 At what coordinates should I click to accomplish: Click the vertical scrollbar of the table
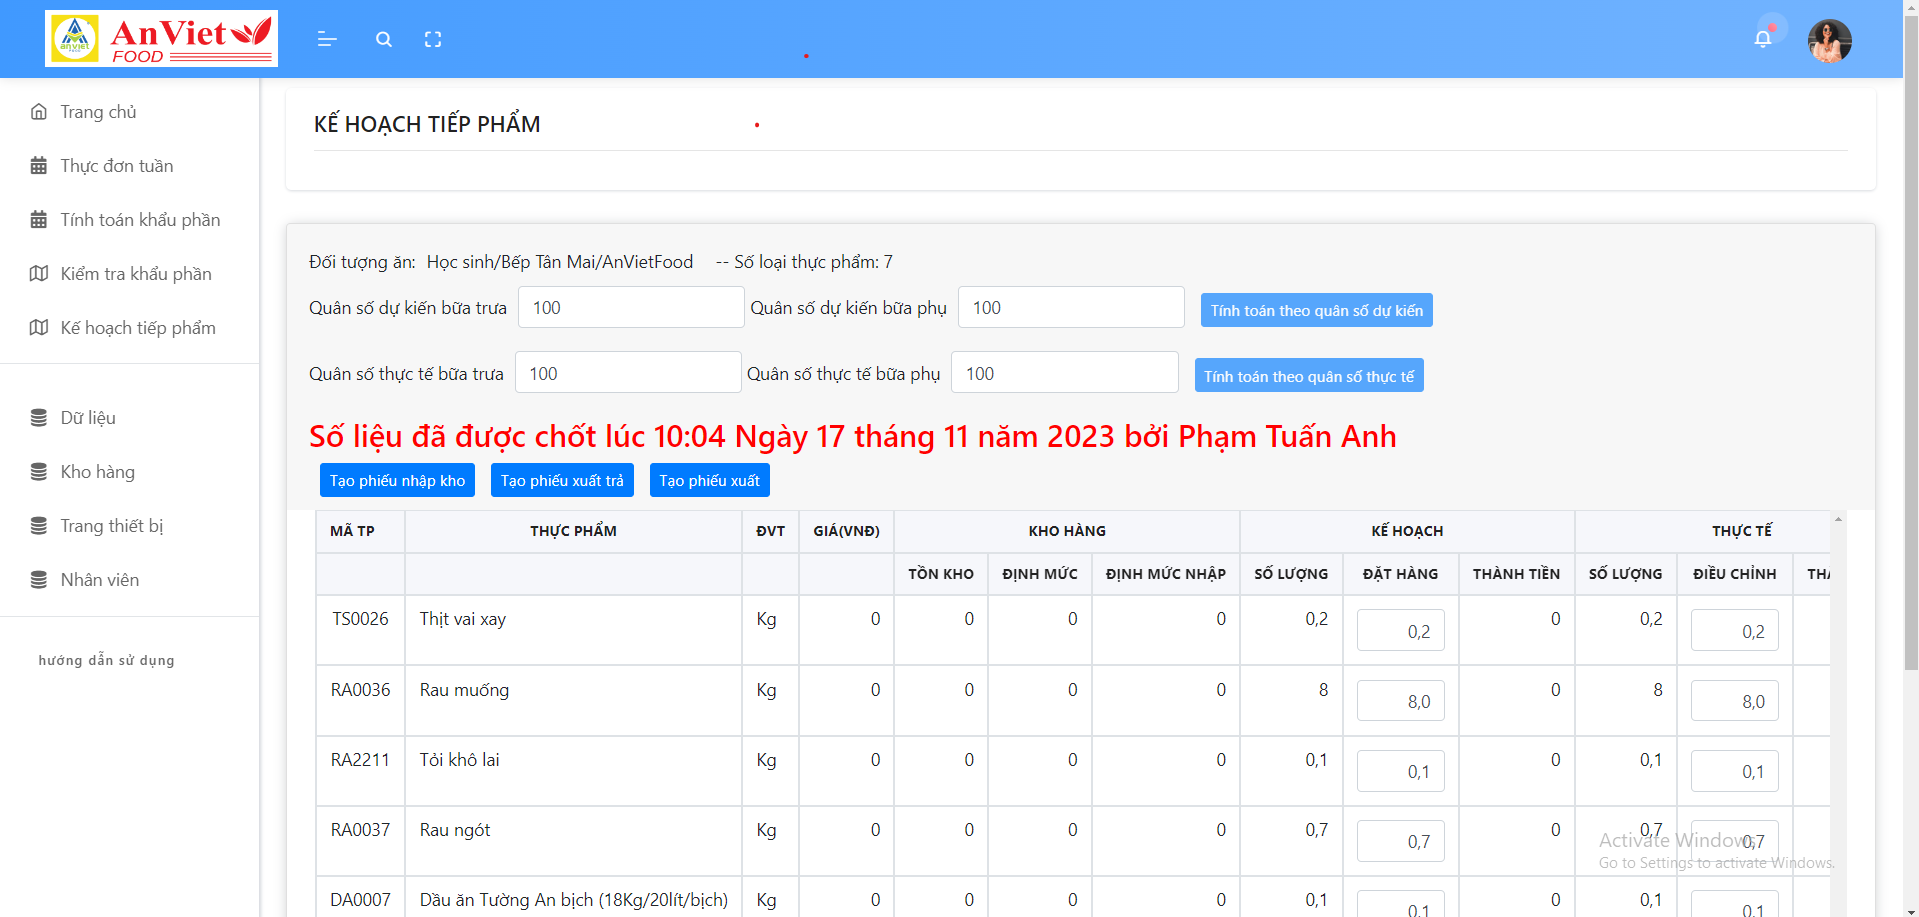(x=1837, y=700)
